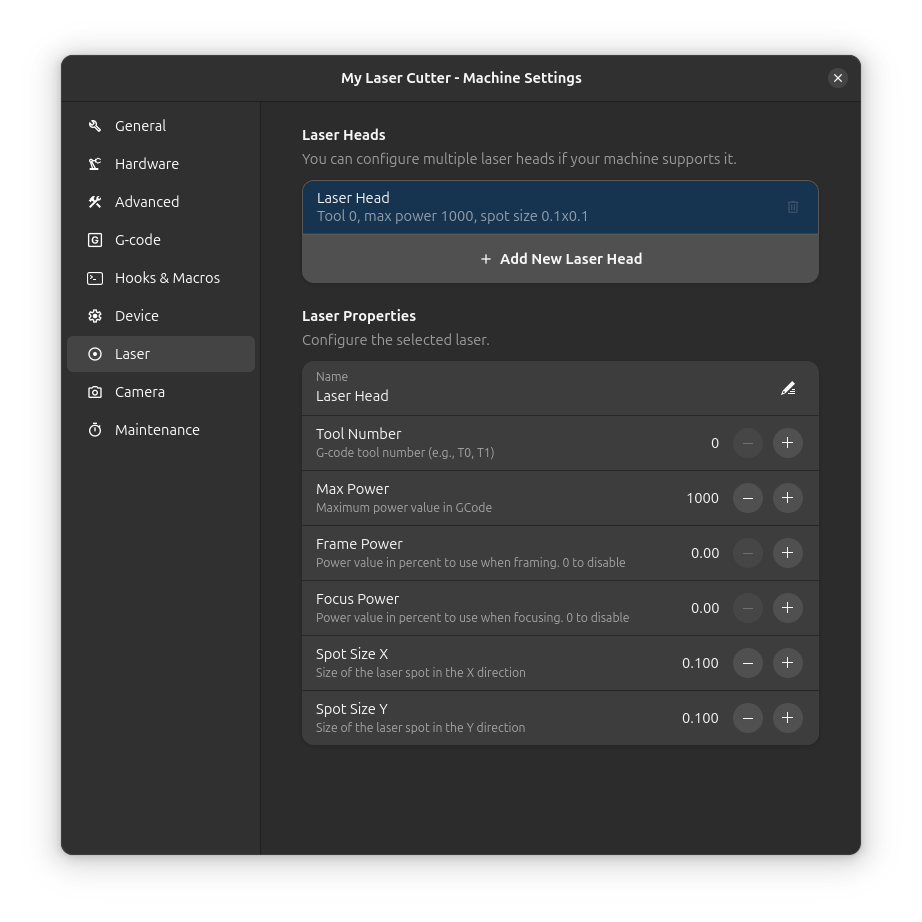This screenshot has height=922, width=922.
Task: Click the edit pencil icon for Name
Action: 788,388
